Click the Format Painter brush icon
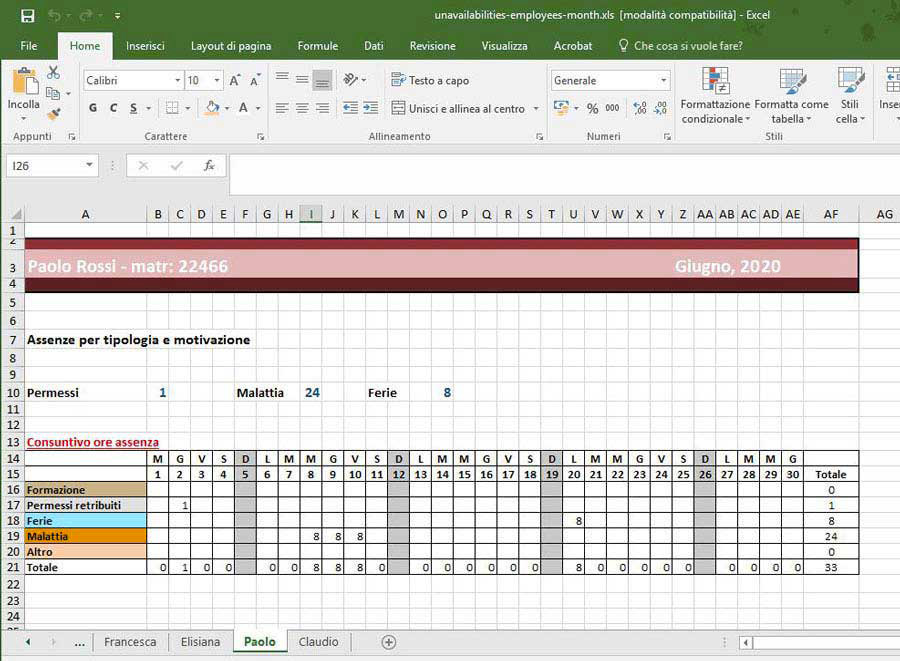This screenshot has width=900, height=661. coord(53,114)
